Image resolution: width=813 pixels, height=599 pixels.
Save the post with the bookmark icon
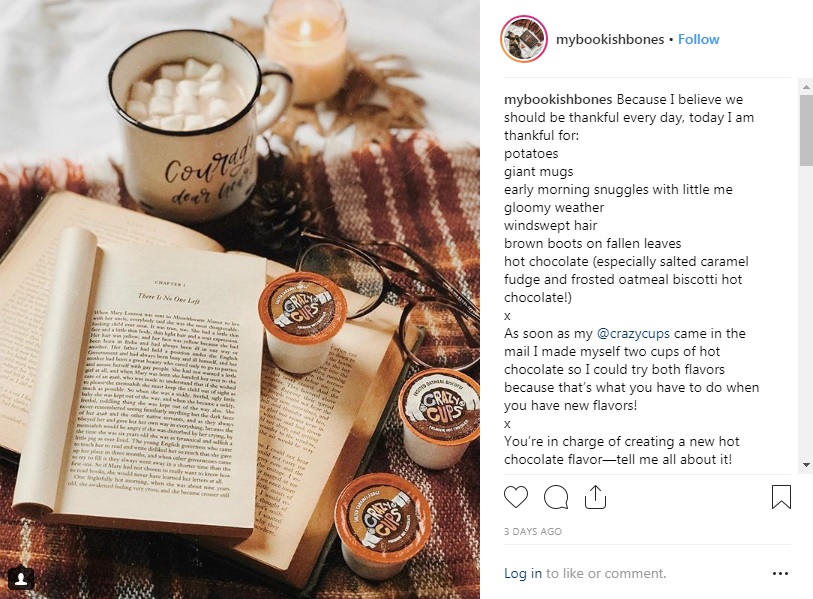[x=781, y=497]
